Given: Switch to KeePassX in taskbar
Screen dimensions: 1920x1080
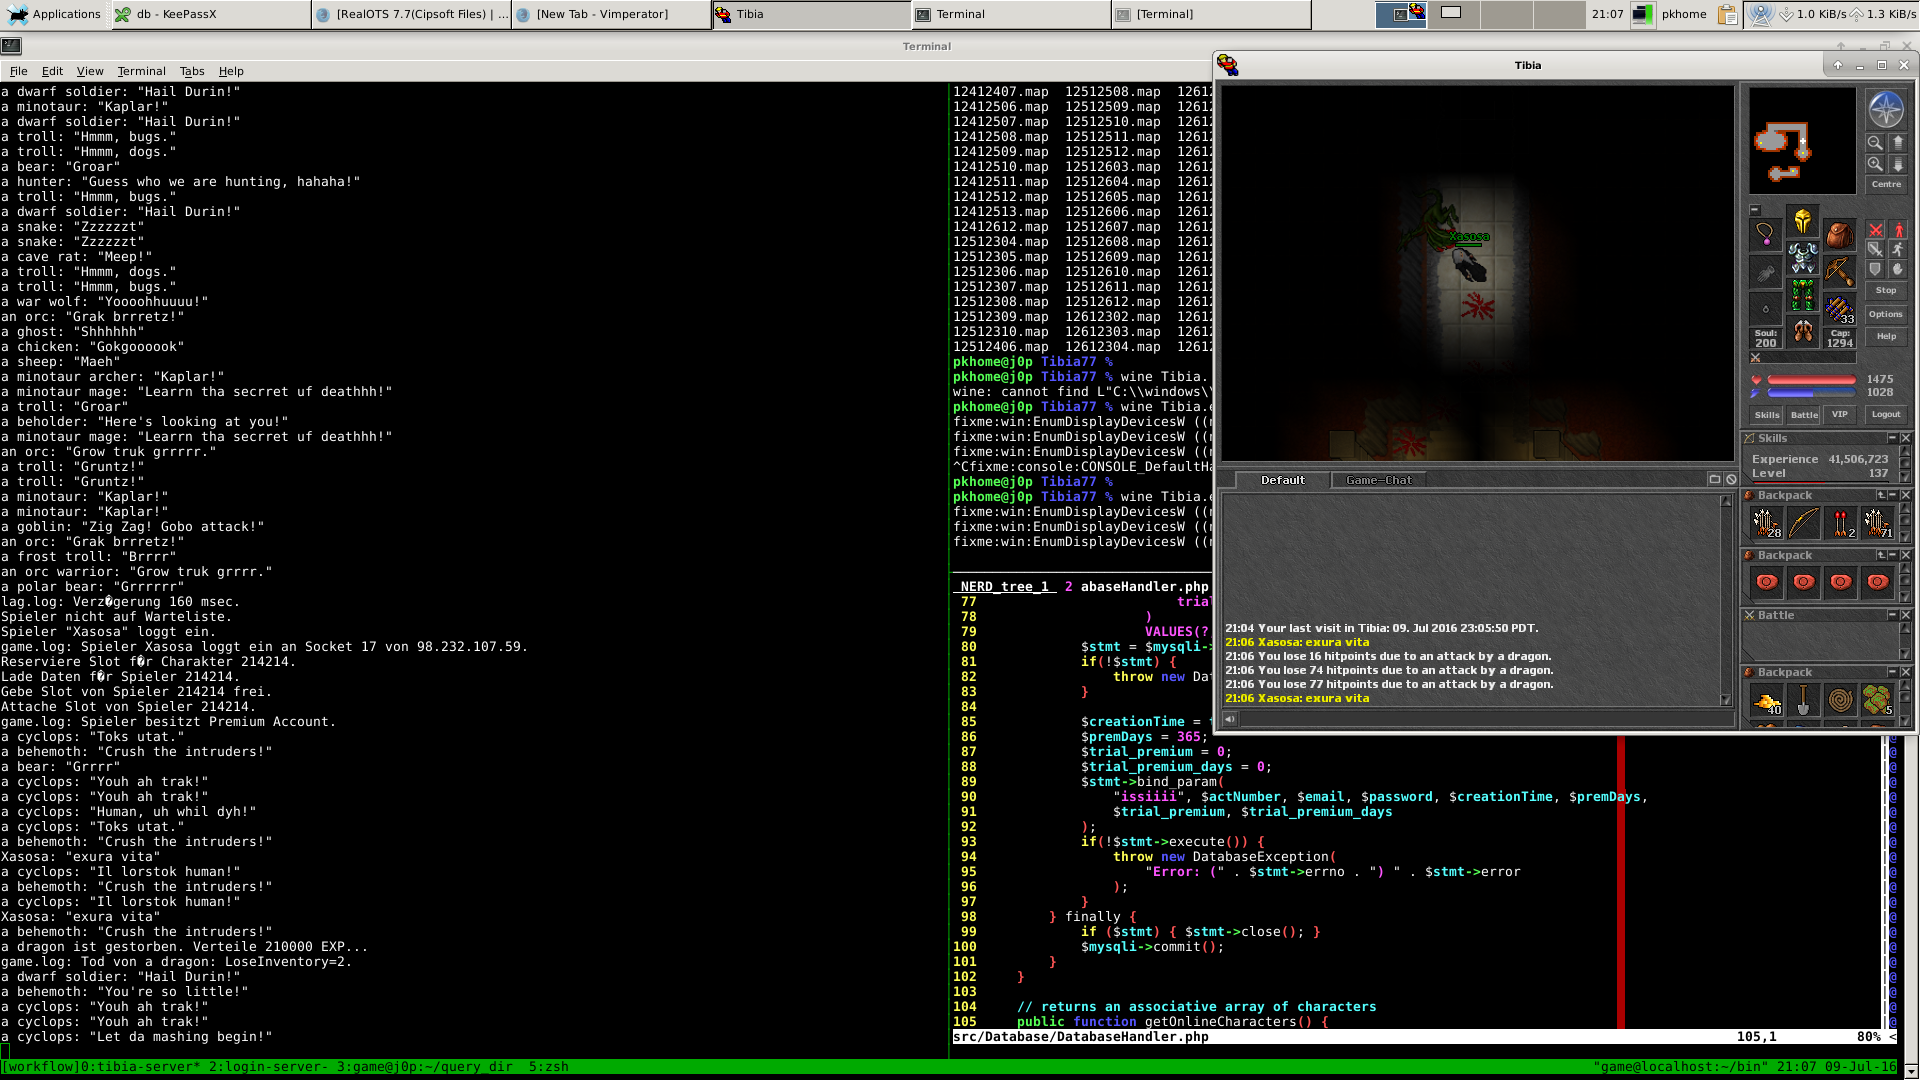Looking at the screenshot, I should pyautogui.click(x=211, y=14).
